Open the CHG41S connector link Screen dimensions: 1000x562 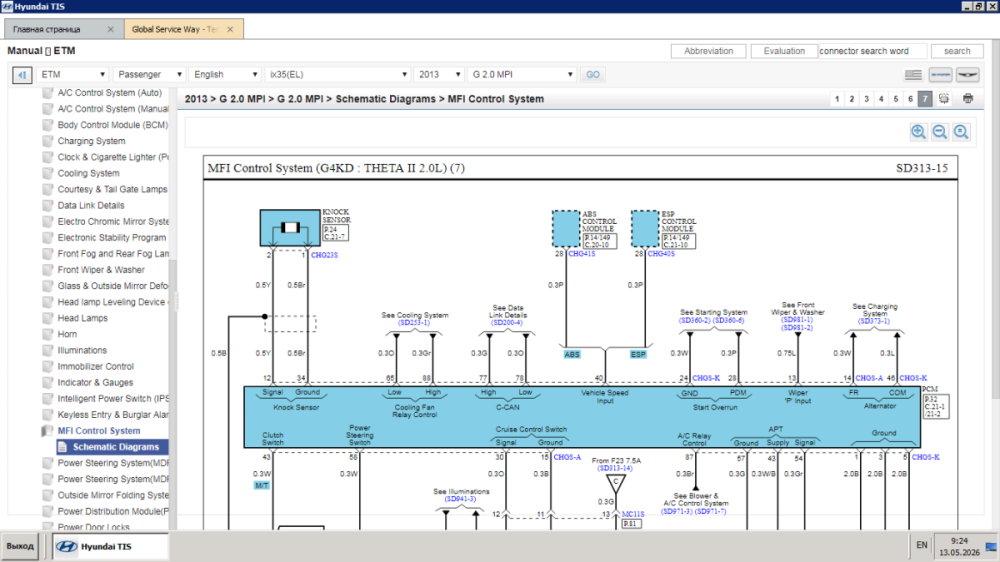coord(582,254)
